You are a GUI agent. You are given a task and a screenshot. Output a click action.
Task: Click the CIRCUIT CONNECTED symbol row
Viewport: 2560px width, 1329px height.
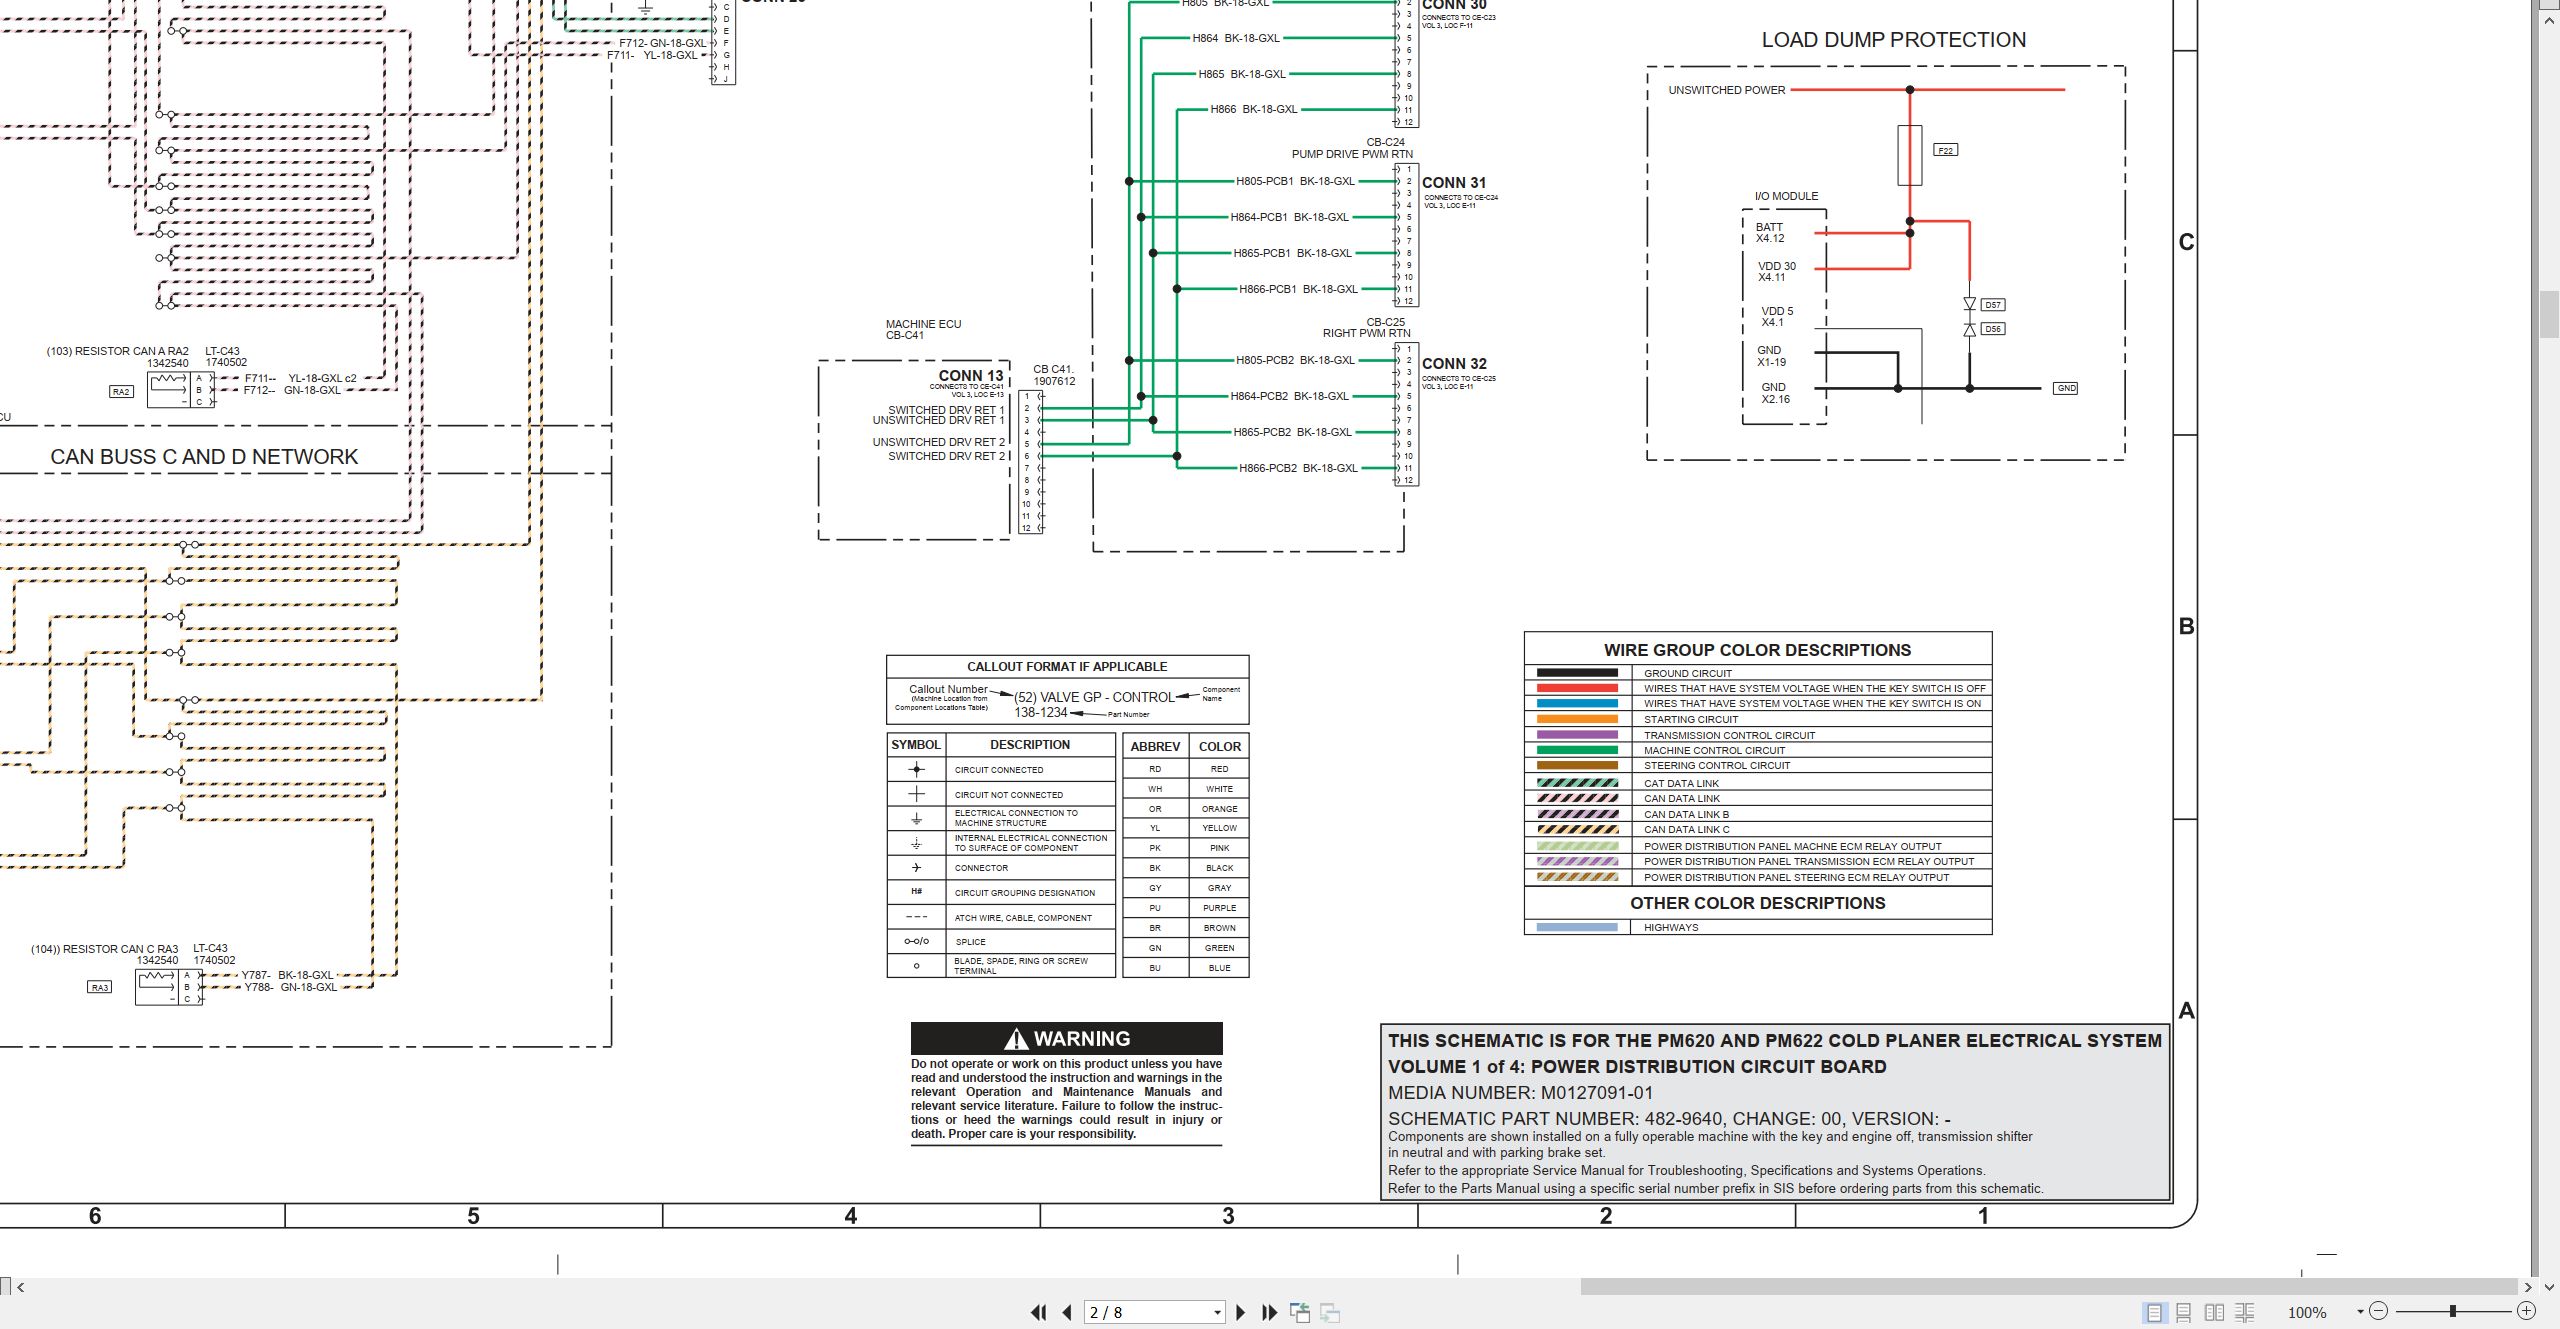(1000, 770)
